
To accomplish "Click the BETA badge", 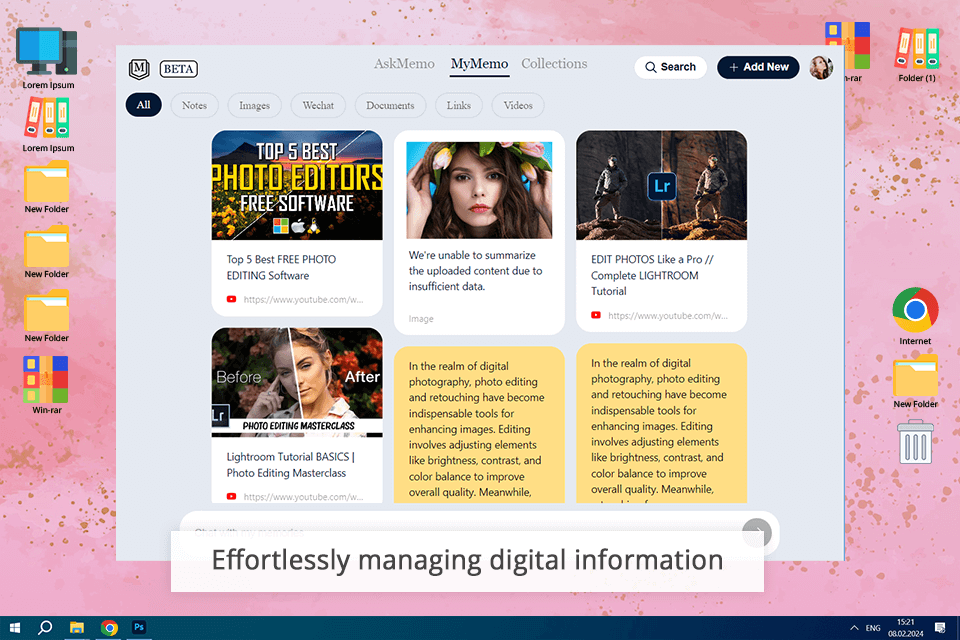I will tap(179, 69).
